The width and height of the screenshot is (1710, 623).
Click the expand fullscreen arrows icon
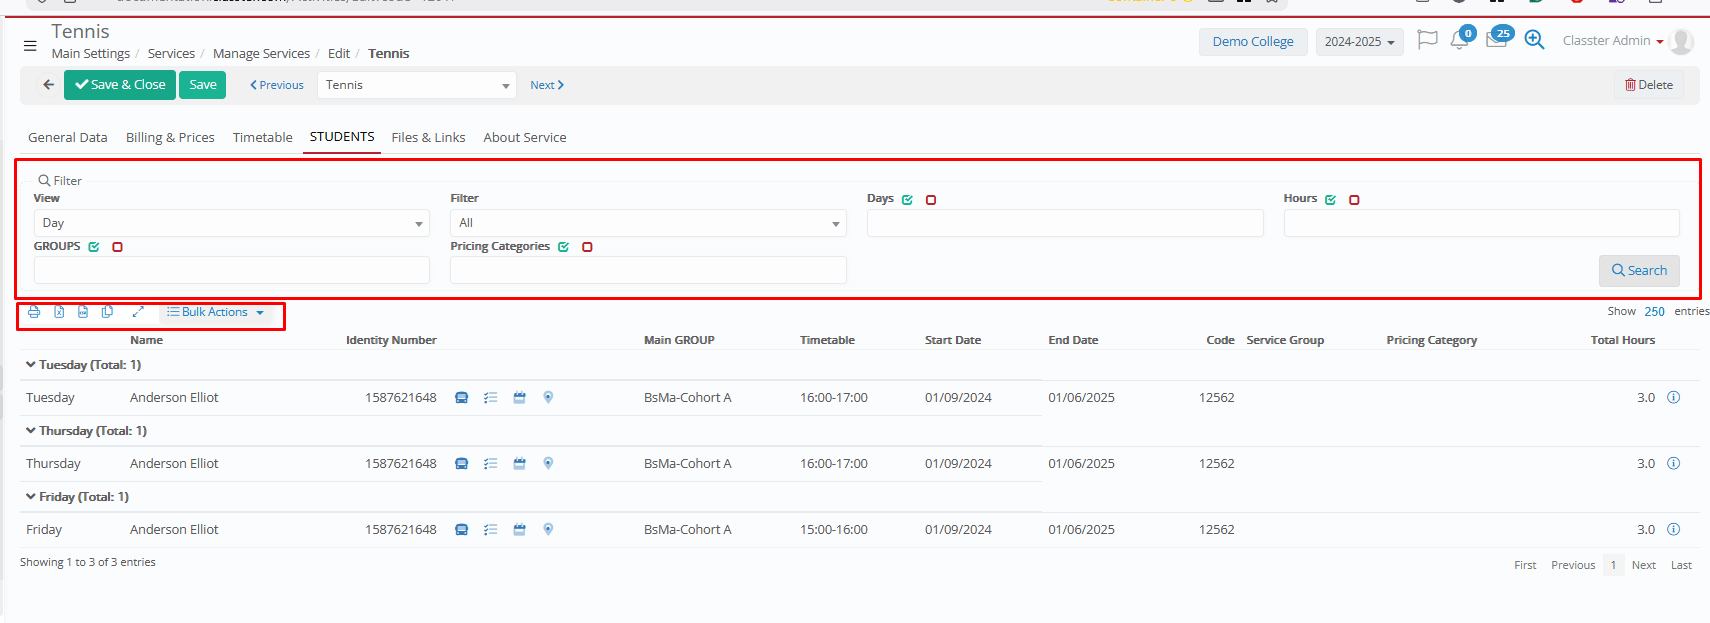(x=138, y=312)
